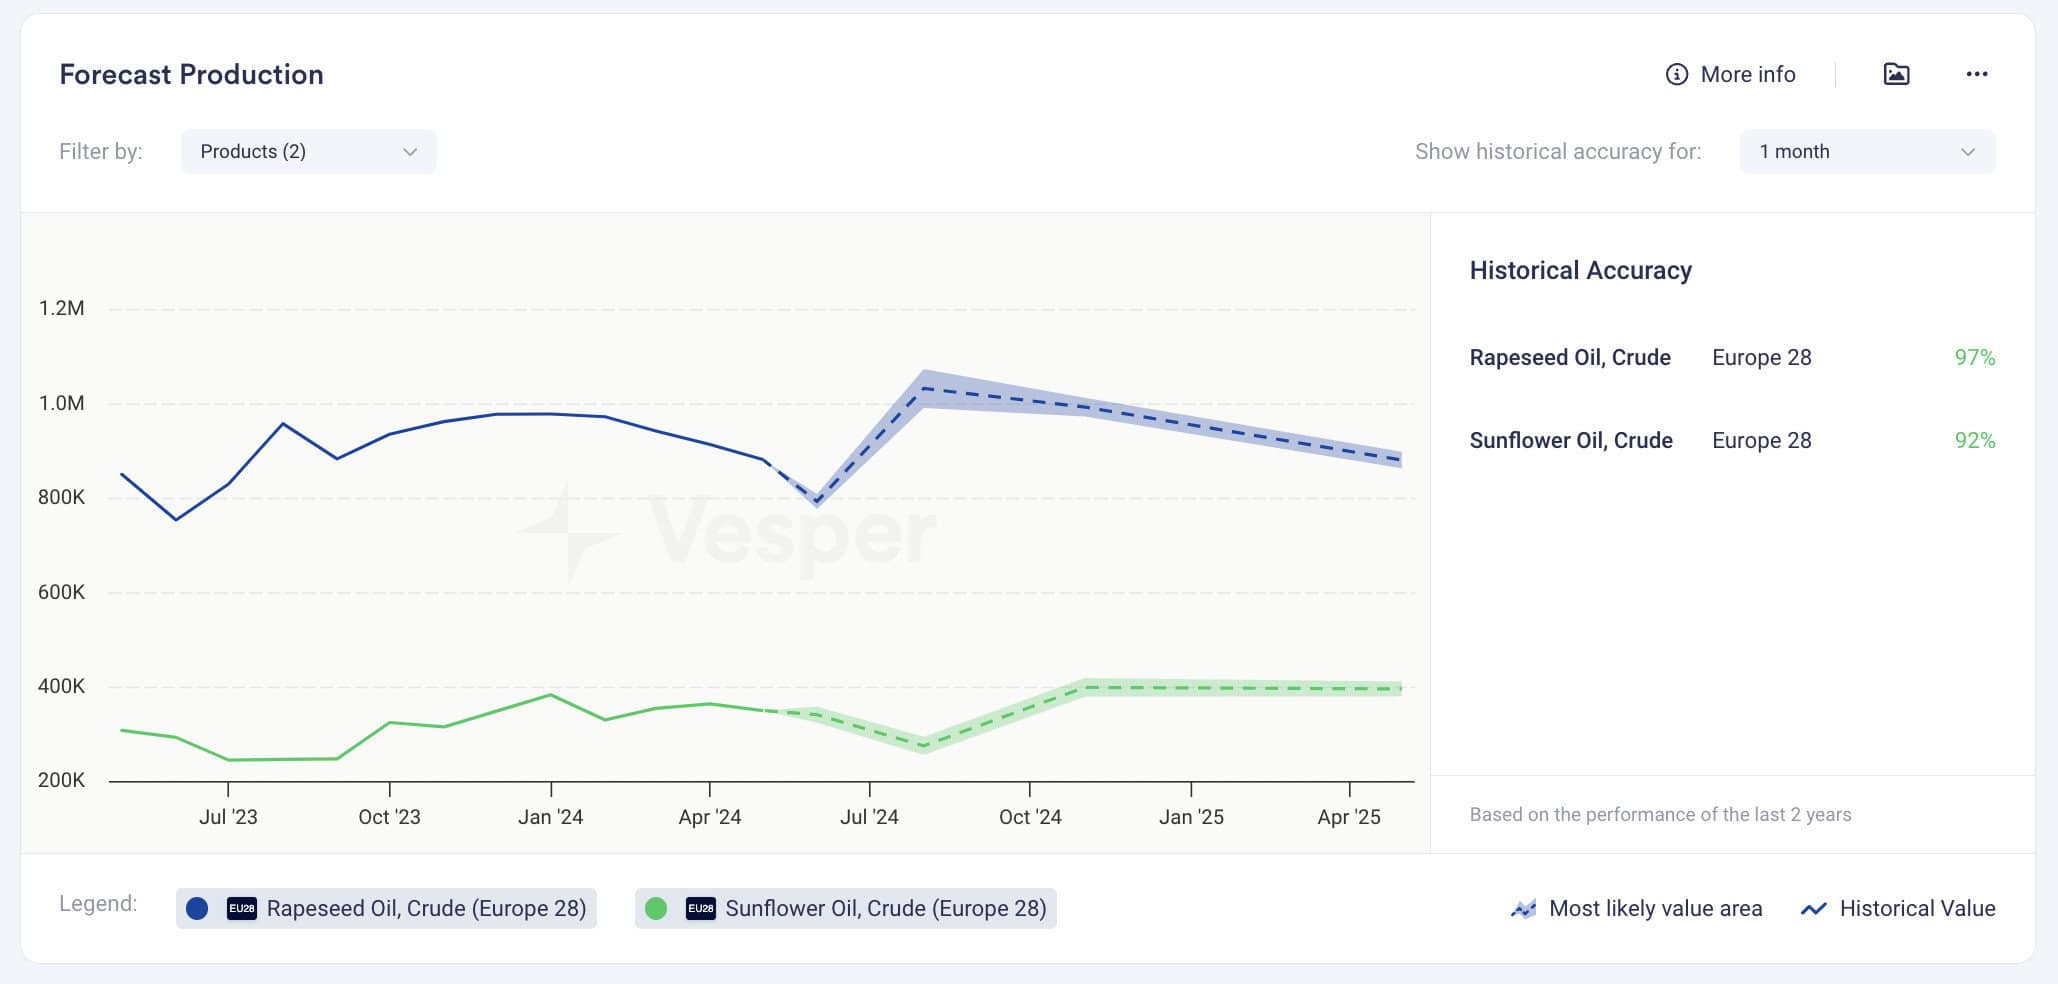Click the Most likely value area label
Viewport: 2058px width, 984px height.
[x=1655, y=908]
